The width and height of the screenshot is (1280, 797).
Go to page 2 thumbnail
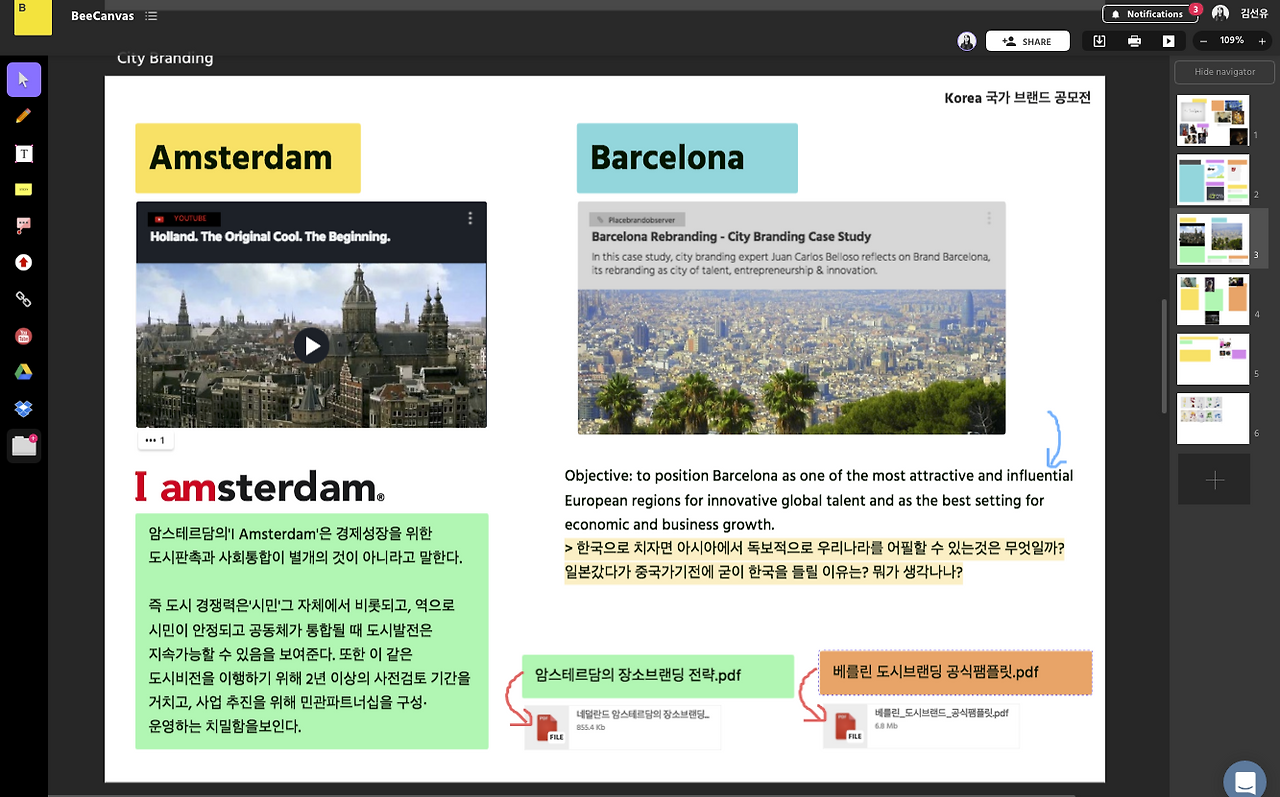(1213, 180)
